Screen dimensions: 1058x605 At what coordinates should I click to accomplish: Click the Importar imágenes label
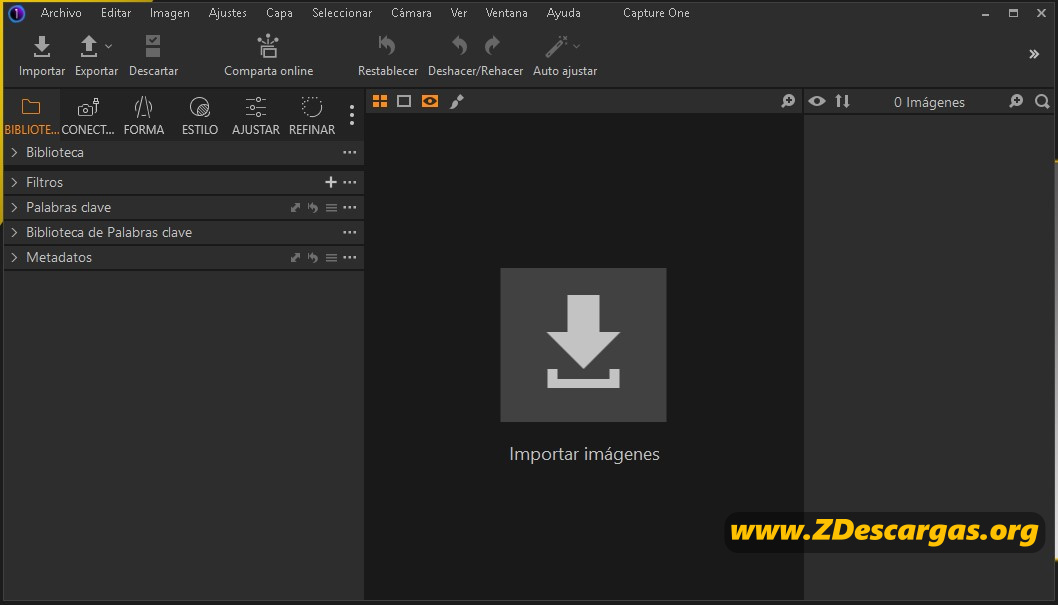[584, 454]
